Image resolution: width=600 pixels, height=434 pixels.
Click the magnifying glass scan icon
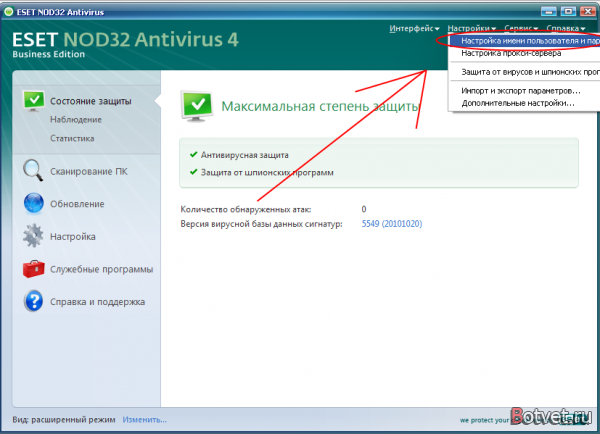[x=33, y=170]
